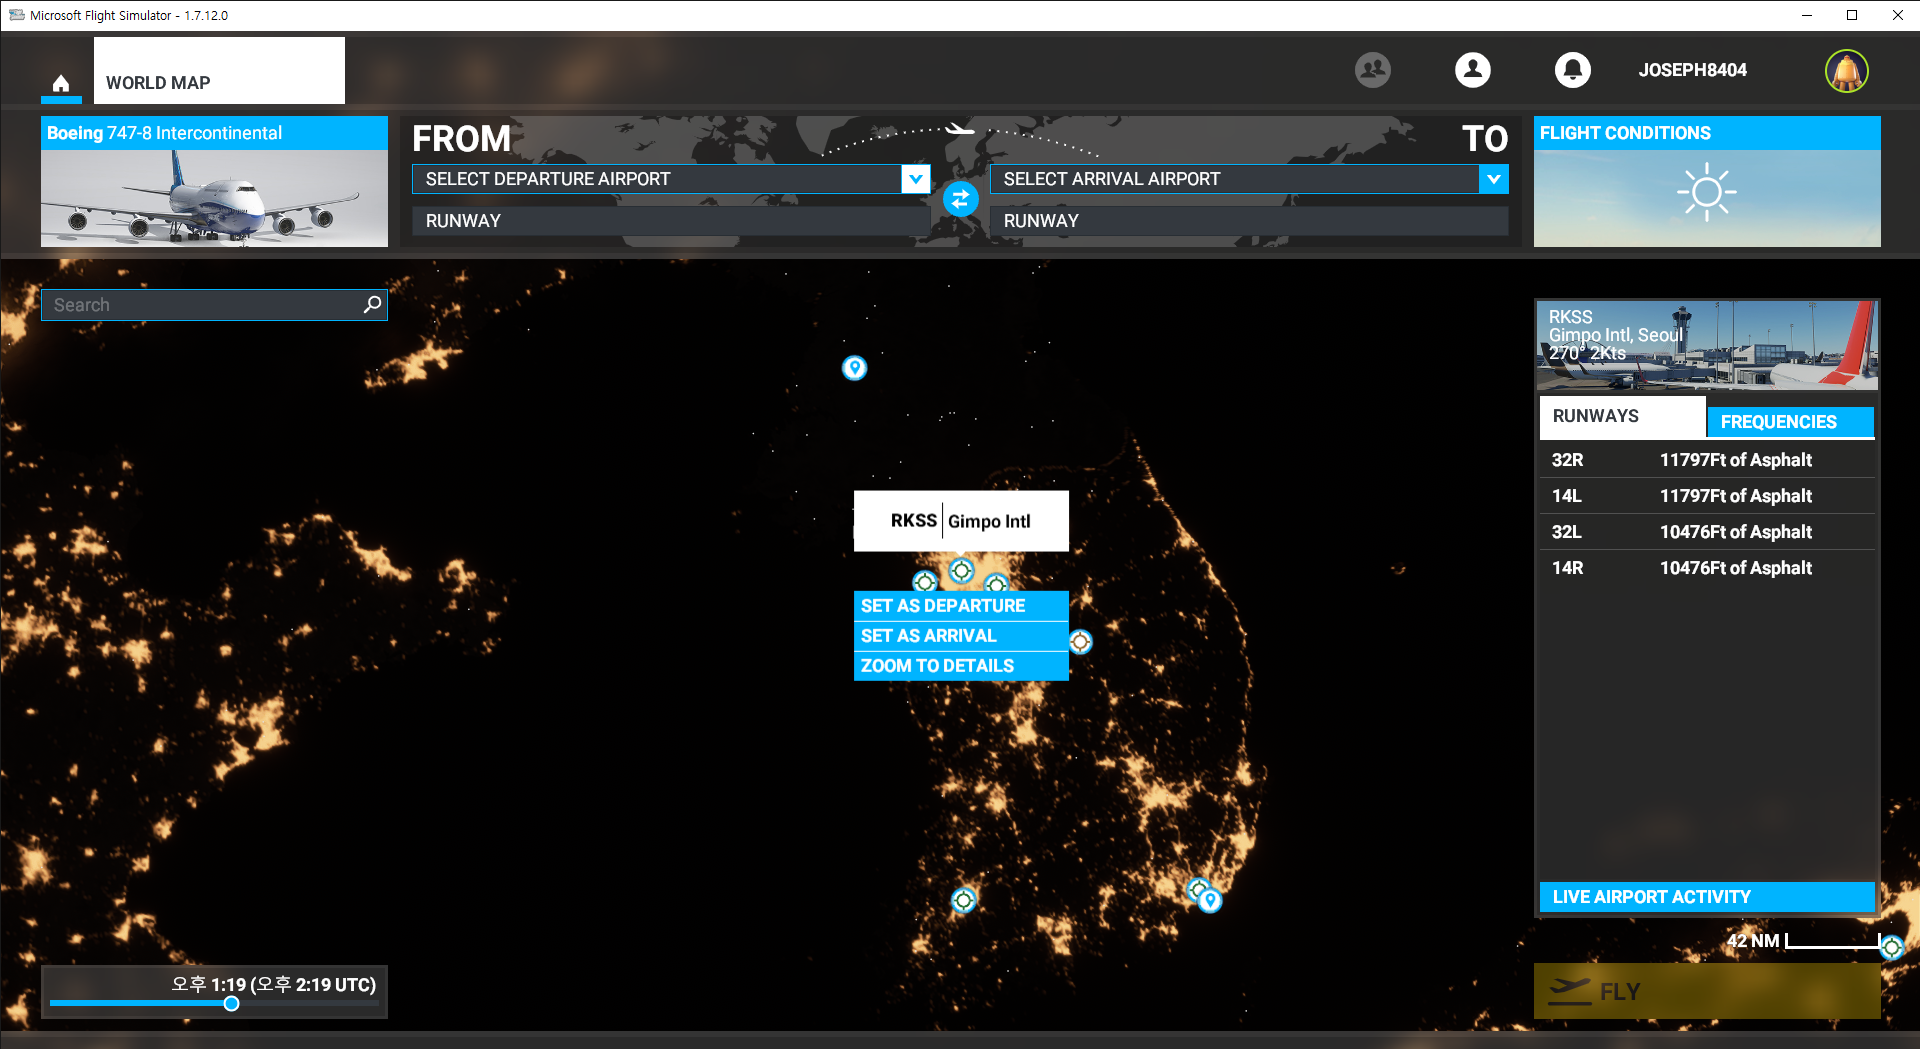Minimize the Flight Simulator window
Image resolution: width=1920 pixels, height=1049 pixels.
click(x=1807, y=15)
